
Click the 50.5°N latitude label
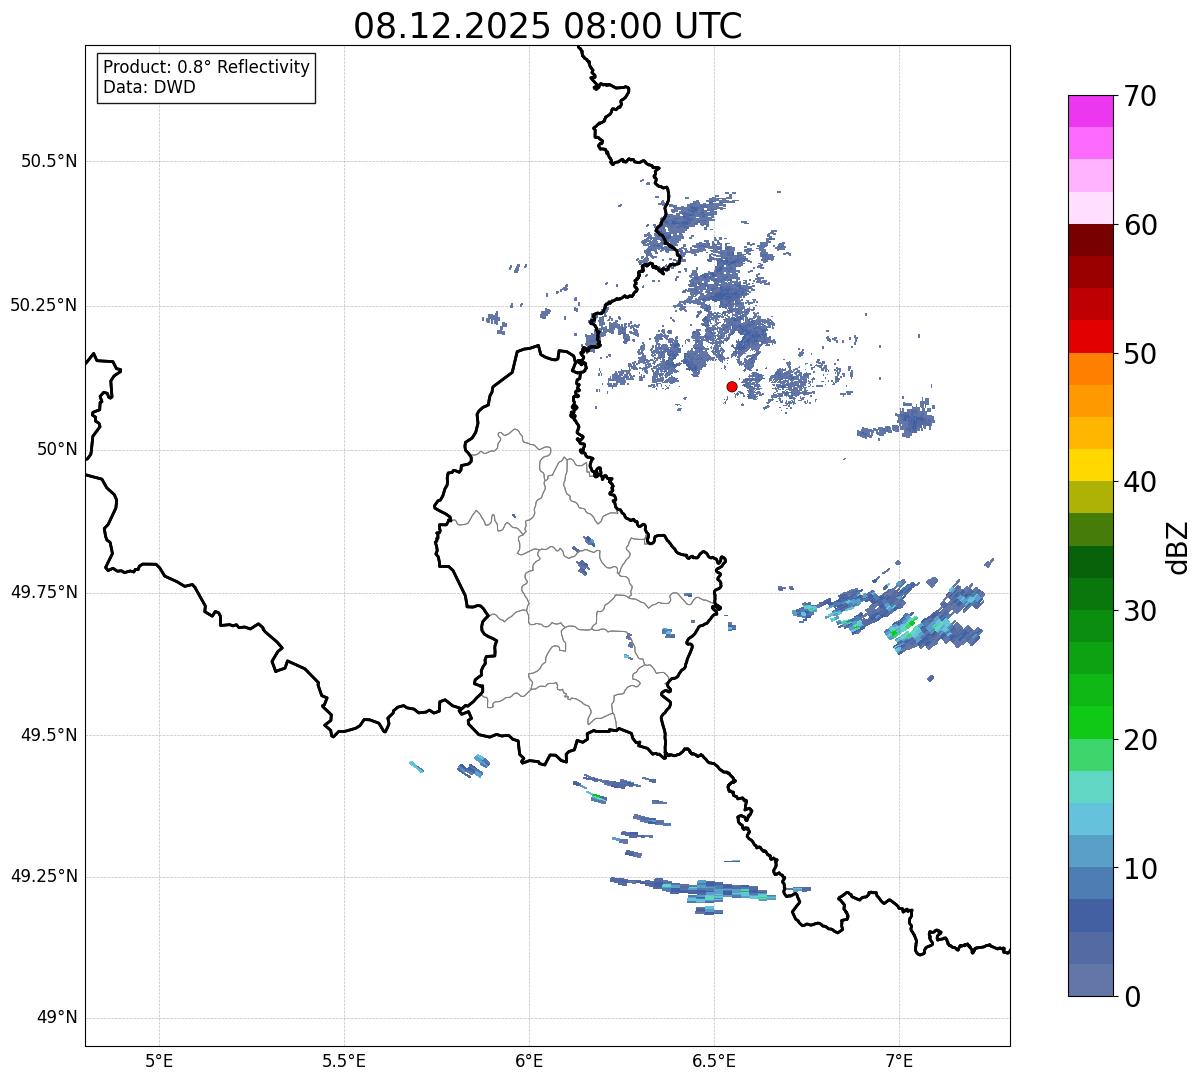[x=49, y=161]
